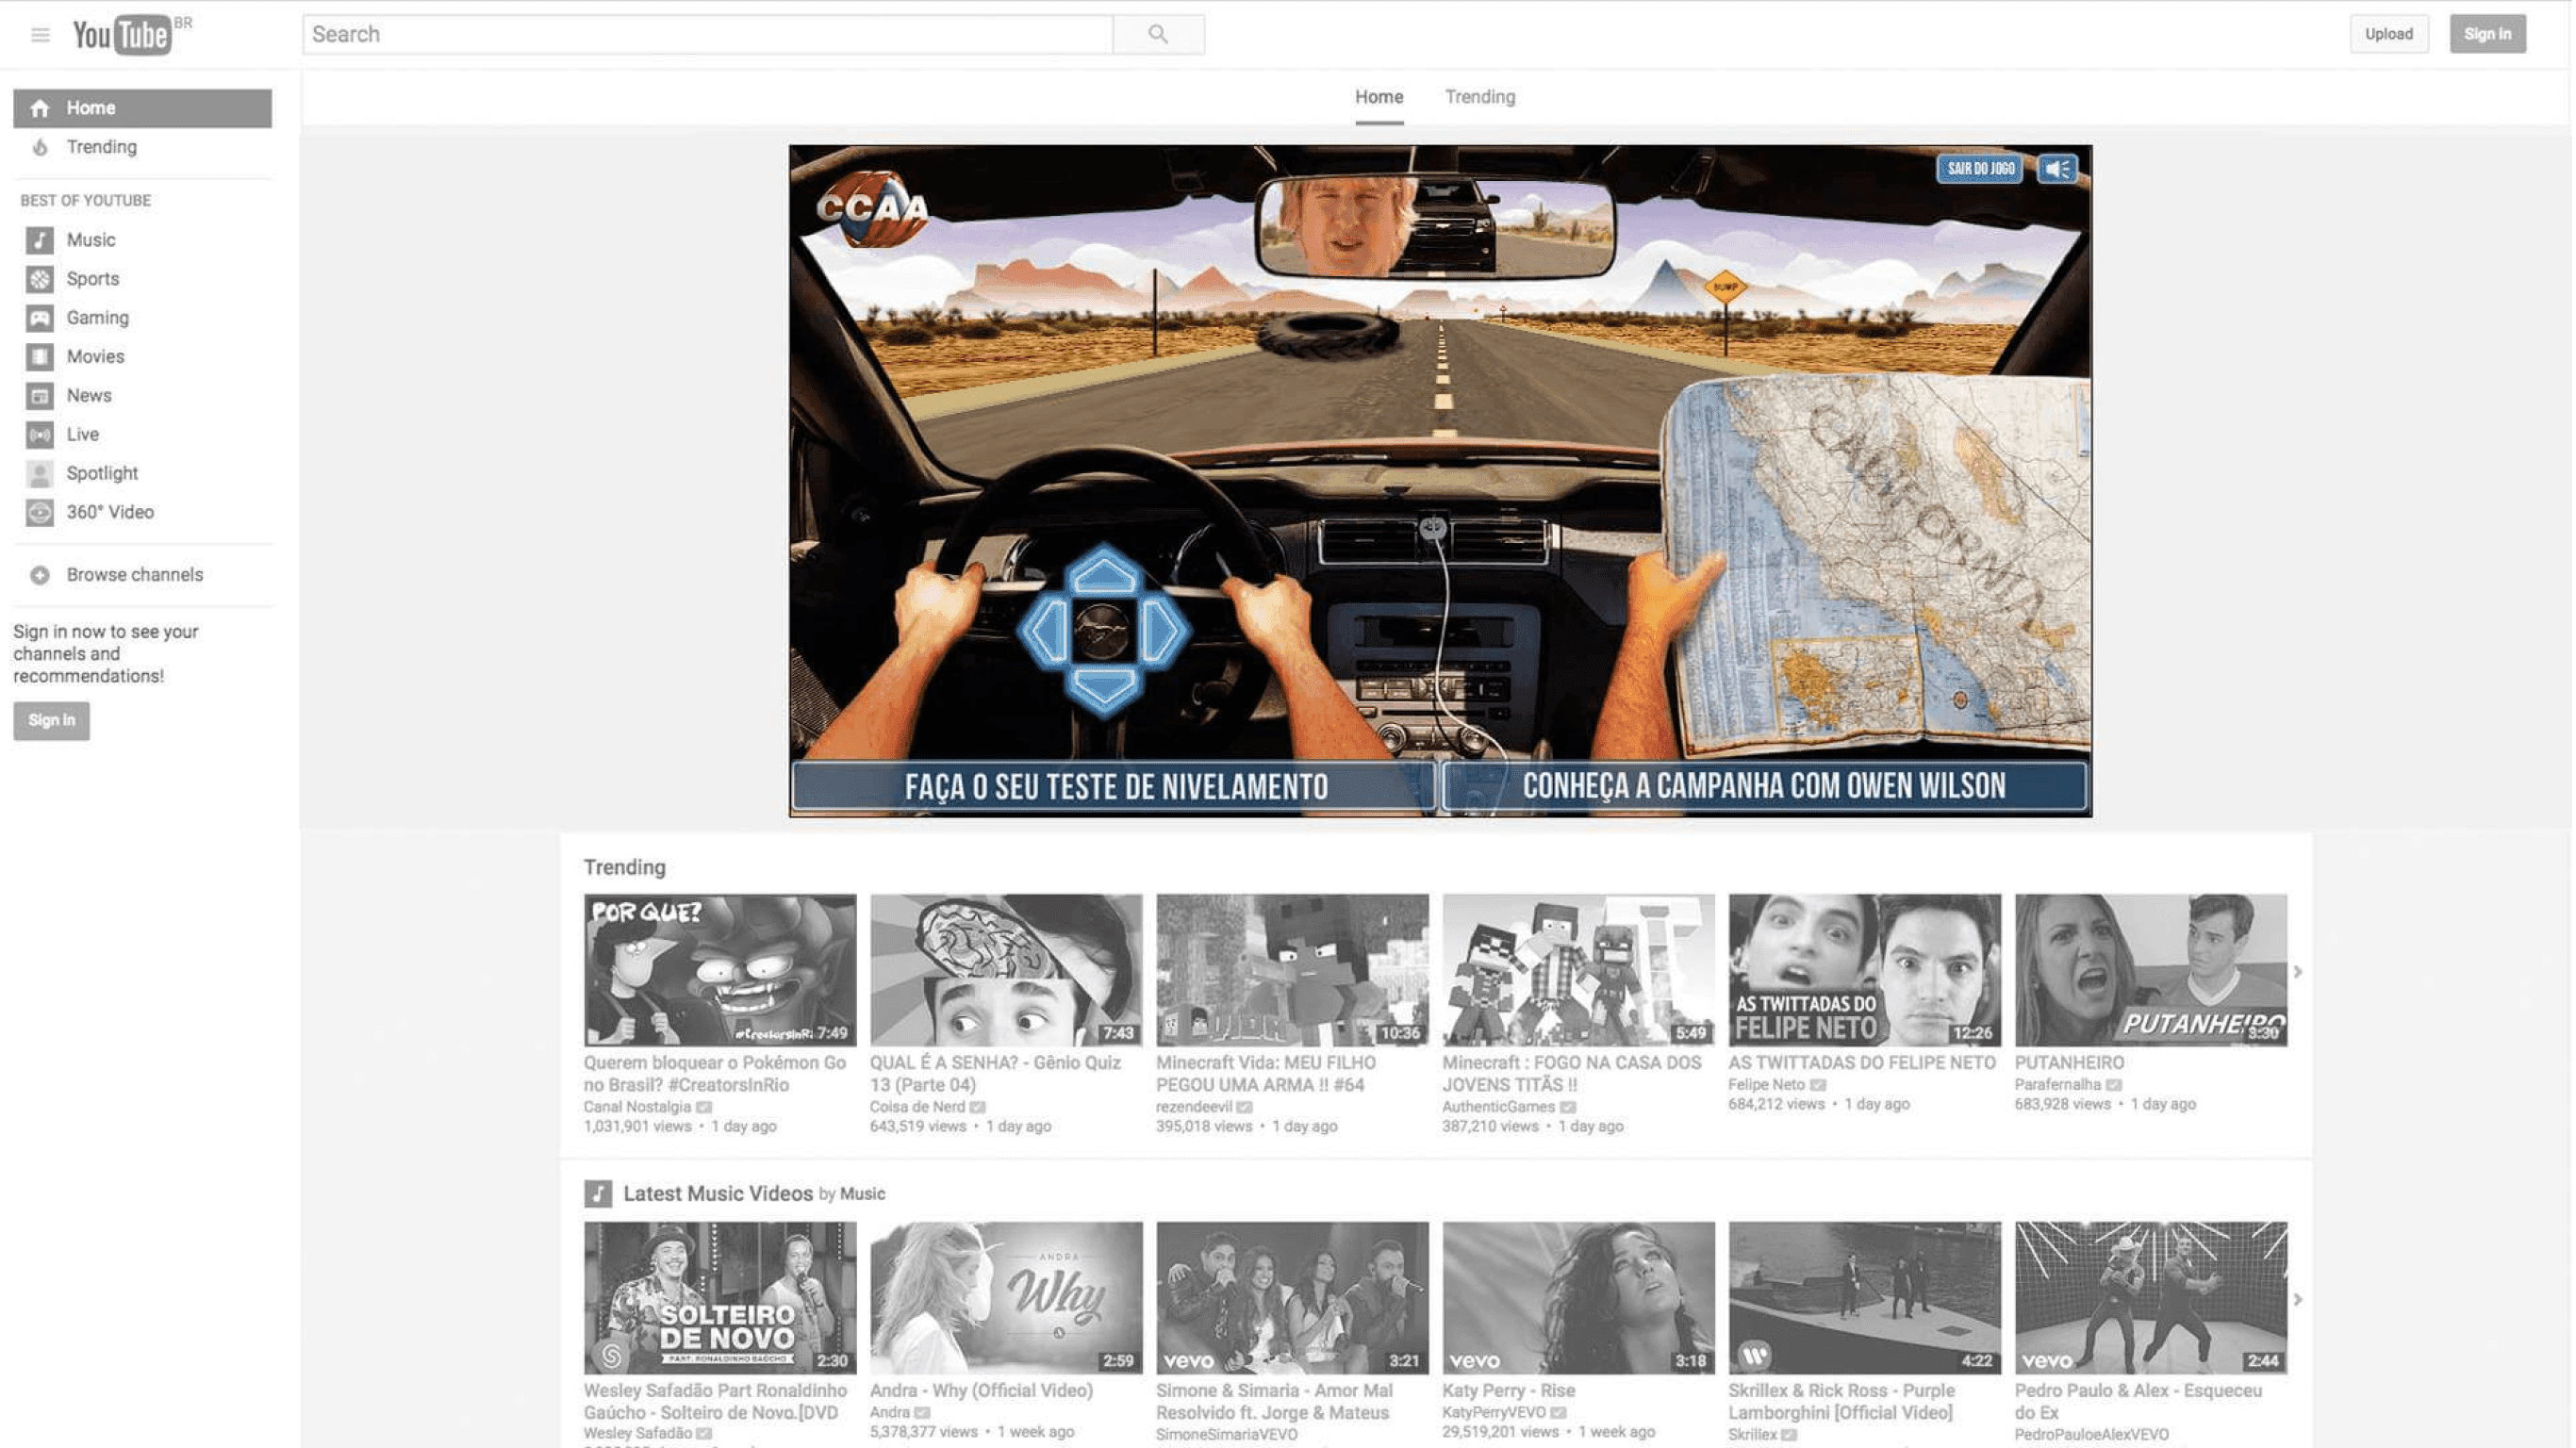Open Browse channels text link
The image size is (2576, 1448).
[x=135, y=575]
